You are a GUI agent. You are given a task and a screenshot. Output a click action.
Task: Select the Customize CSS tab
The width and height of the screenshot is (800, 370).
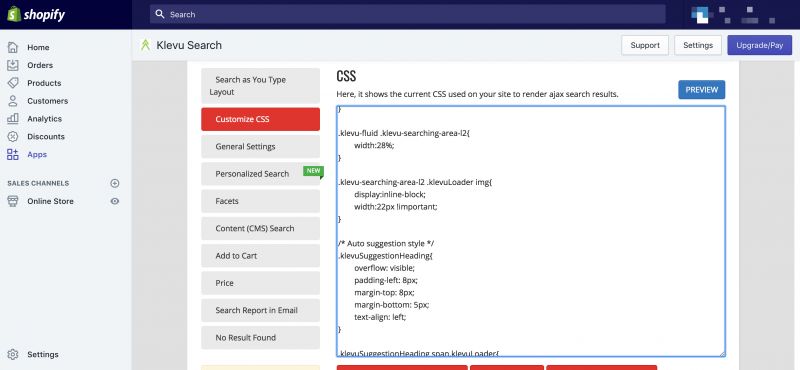[x=260, y=119]
